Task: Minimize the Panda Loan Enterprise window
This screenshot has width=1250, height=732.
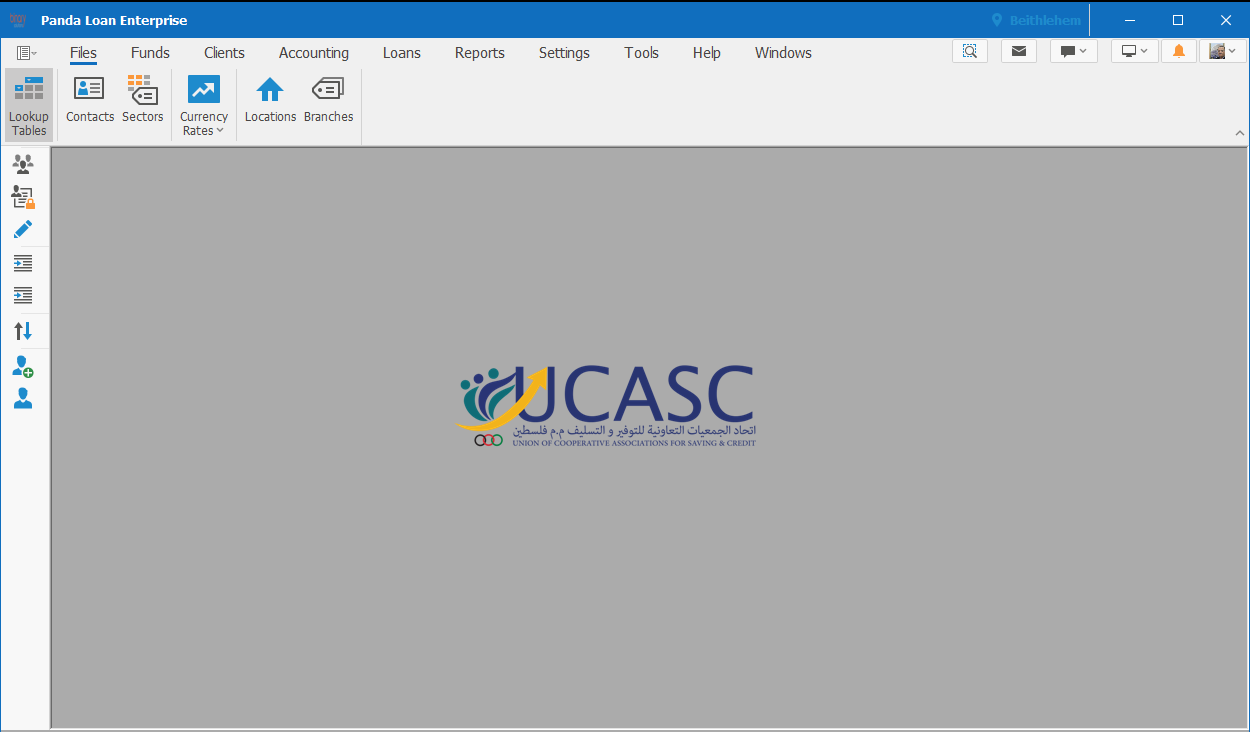Action: pos(1130,20)
